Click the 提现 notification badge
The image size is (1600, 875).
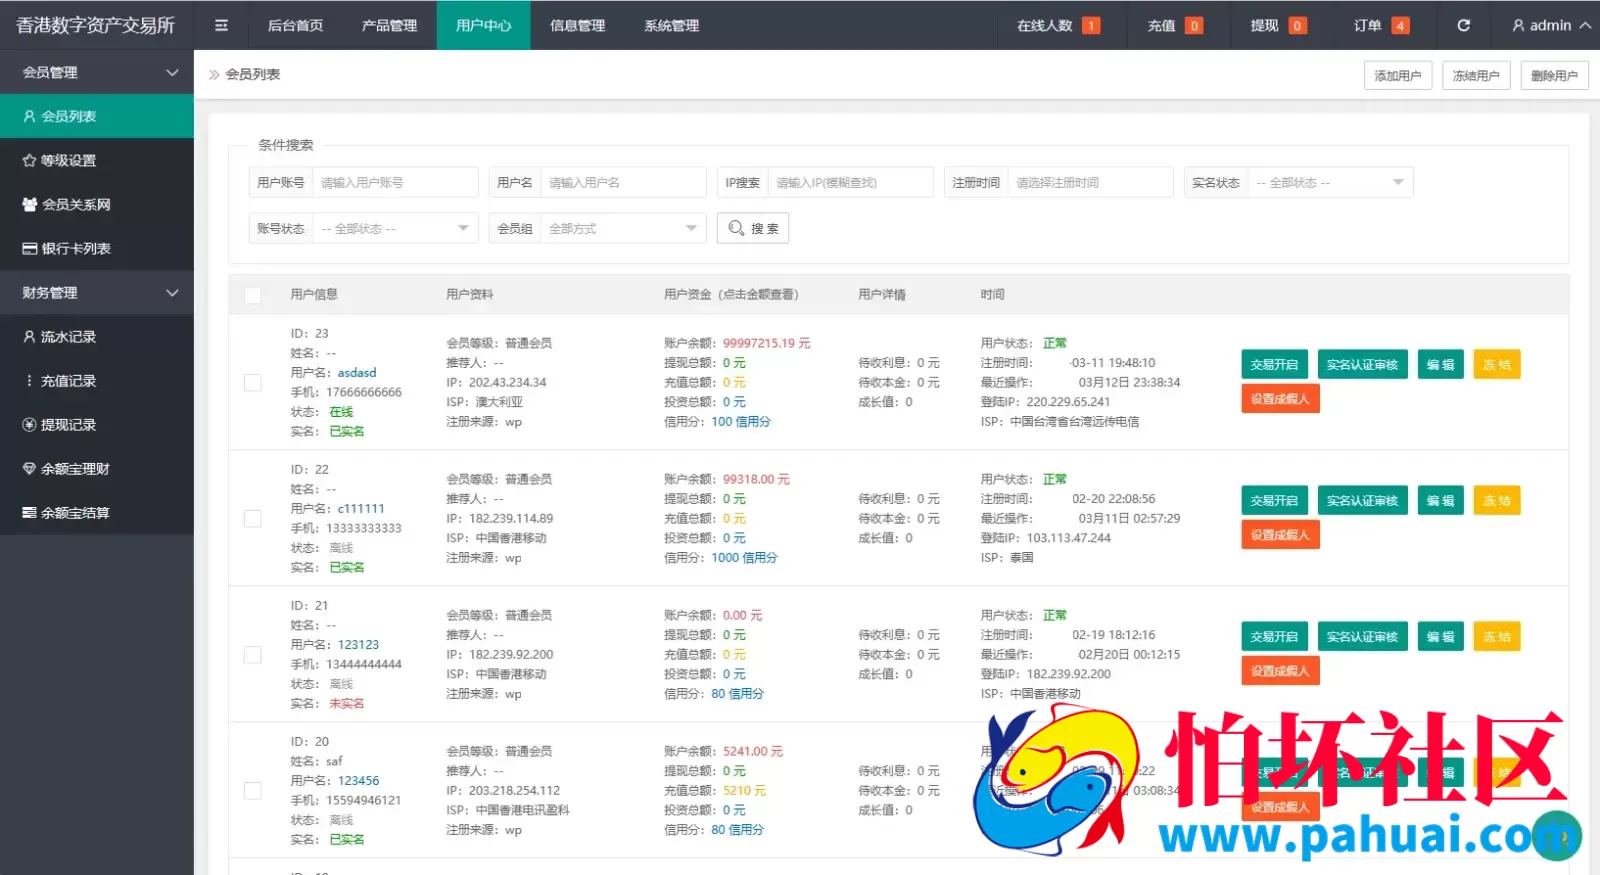tap(1297, 26)
